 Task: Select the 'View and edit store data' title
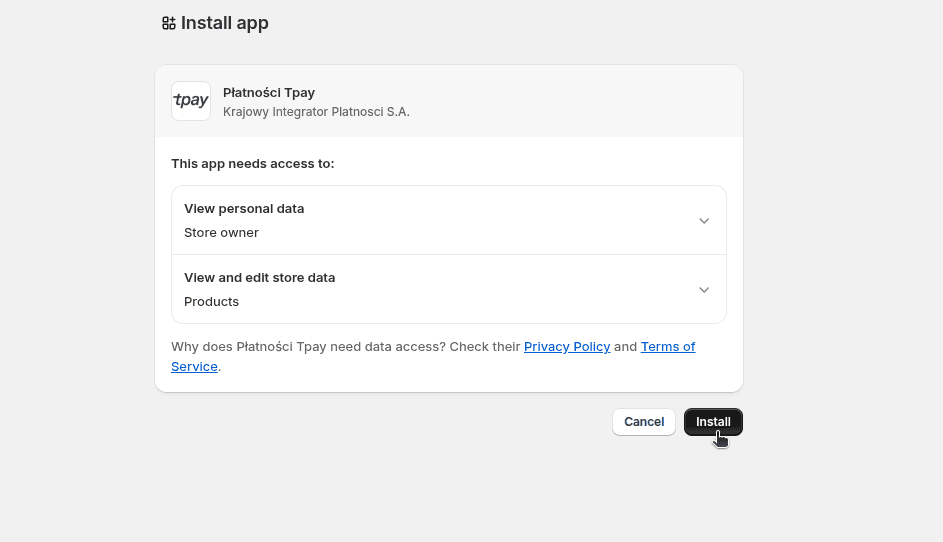pyautogui.click(x=259, y=278)
